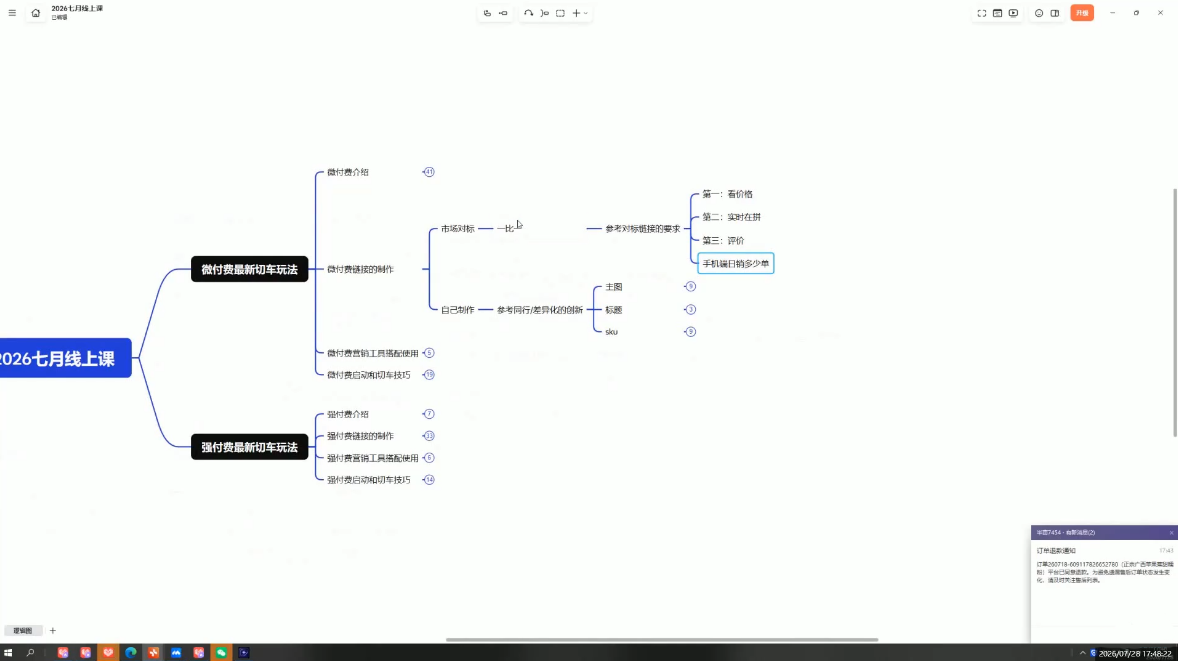Add a relationship arrow tool
The image size is (1178, 661).
[x=528, y=13]
